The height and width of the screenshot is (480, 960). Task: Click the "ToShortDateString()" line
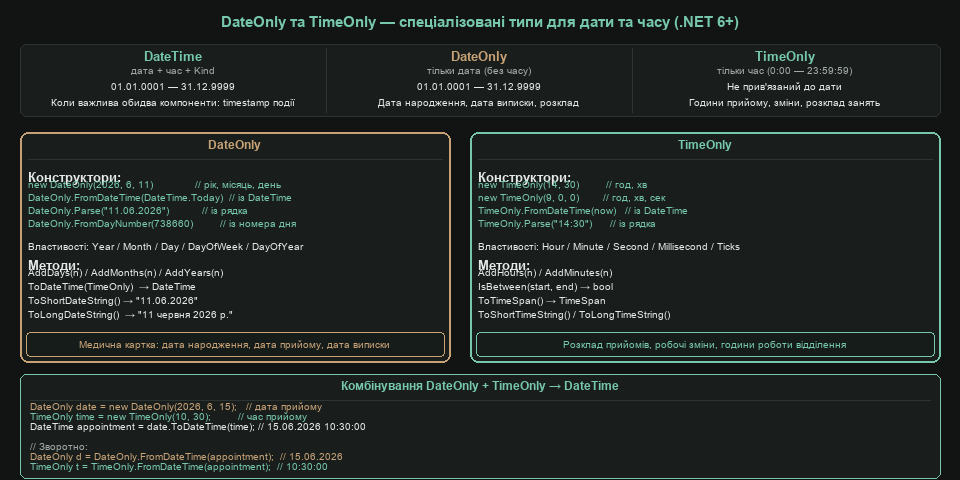coord(113,301)
